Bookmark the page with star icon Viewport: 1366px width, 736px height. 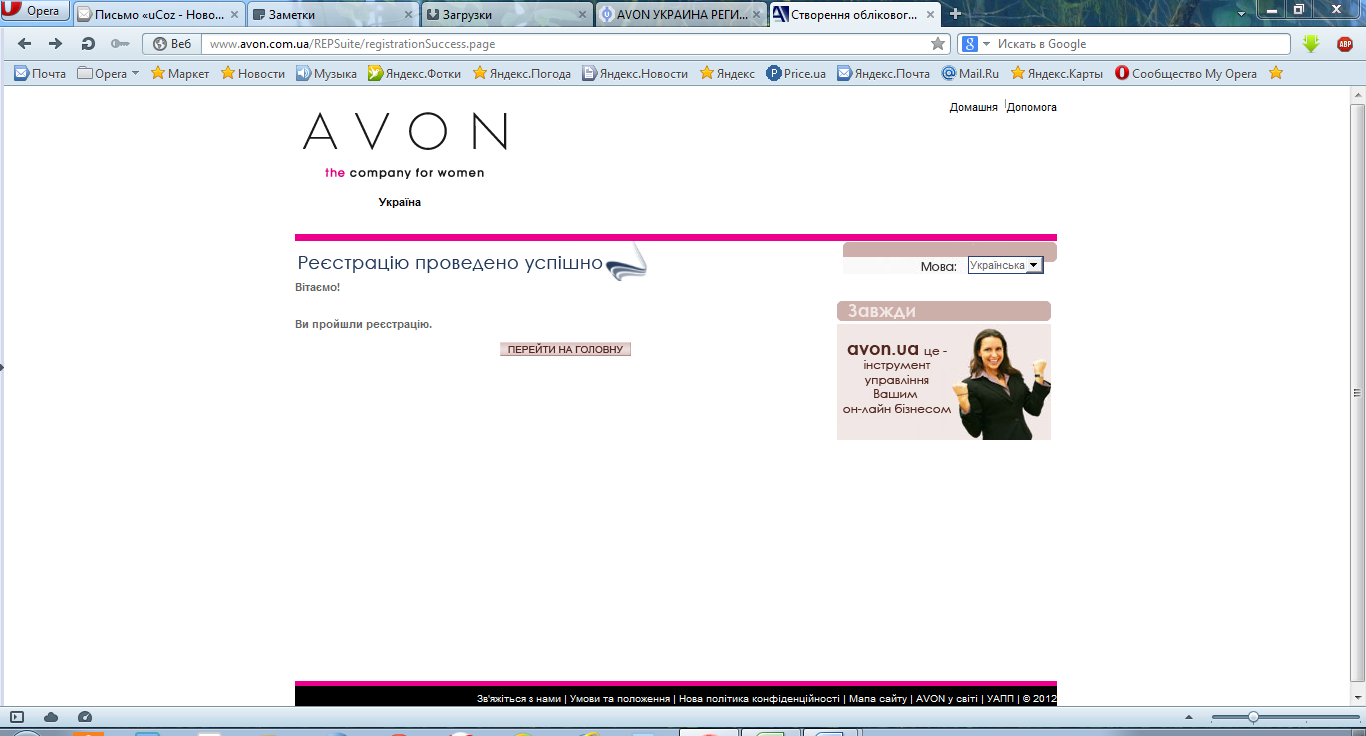click(938, 44)
